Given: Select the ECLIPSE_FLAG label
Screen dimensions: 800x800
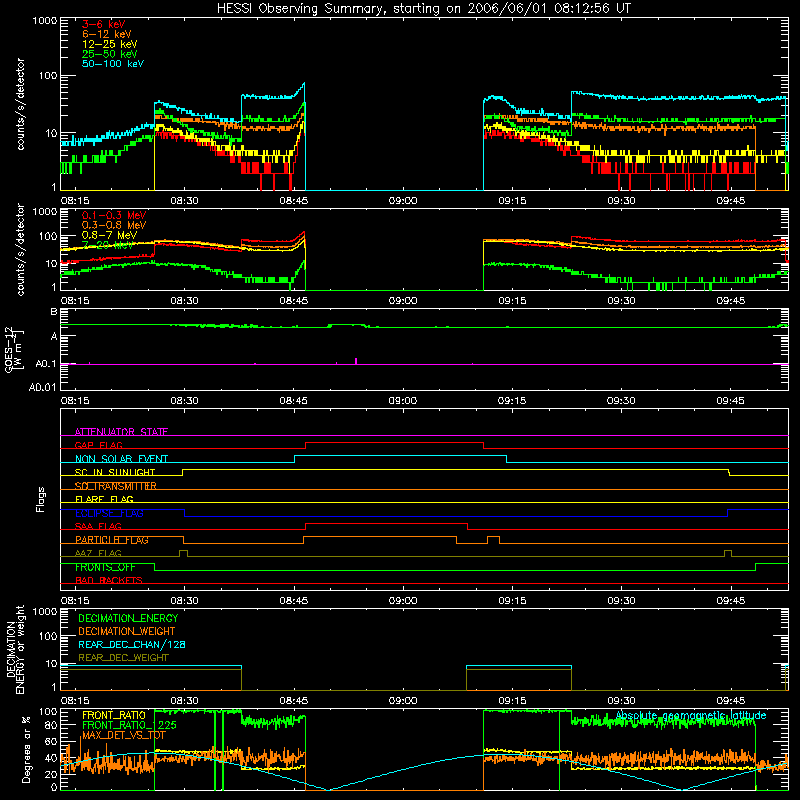Looking at the screenshot, I should [109, 513].
